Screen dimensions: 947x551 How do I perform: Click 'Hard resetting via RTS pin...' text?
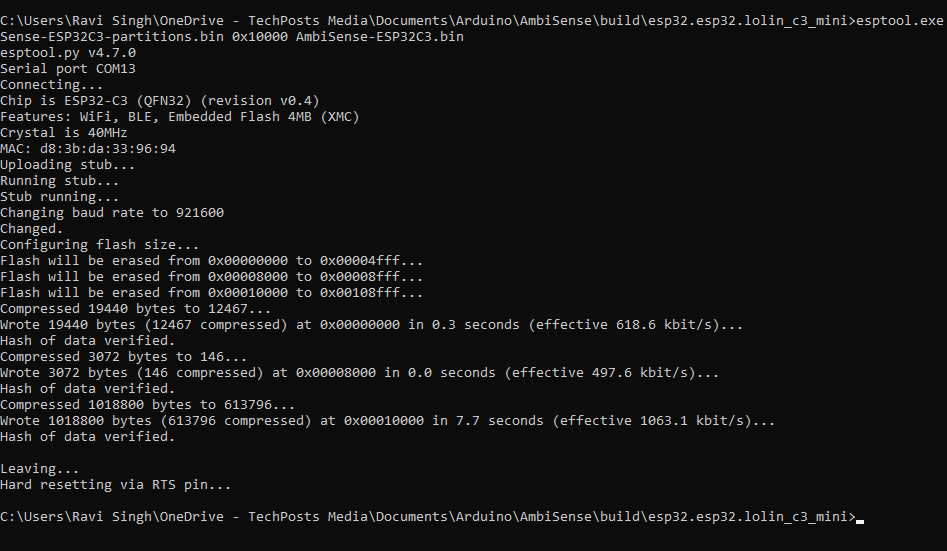pos(115,485)
